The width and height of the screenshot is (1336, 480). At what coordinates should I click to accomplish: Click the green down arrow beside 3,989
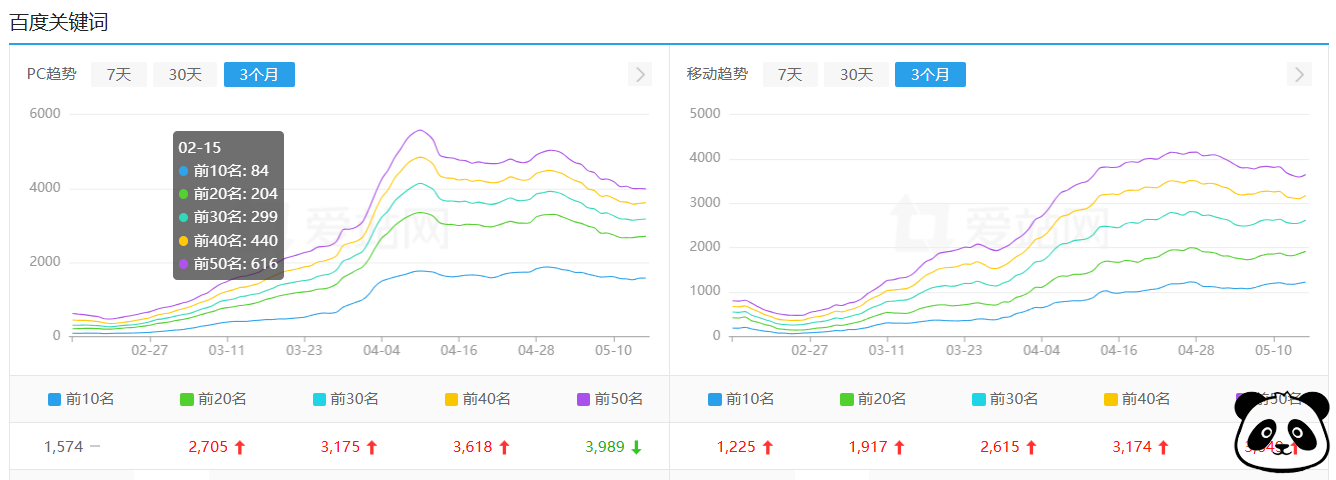tap(636, 447)
